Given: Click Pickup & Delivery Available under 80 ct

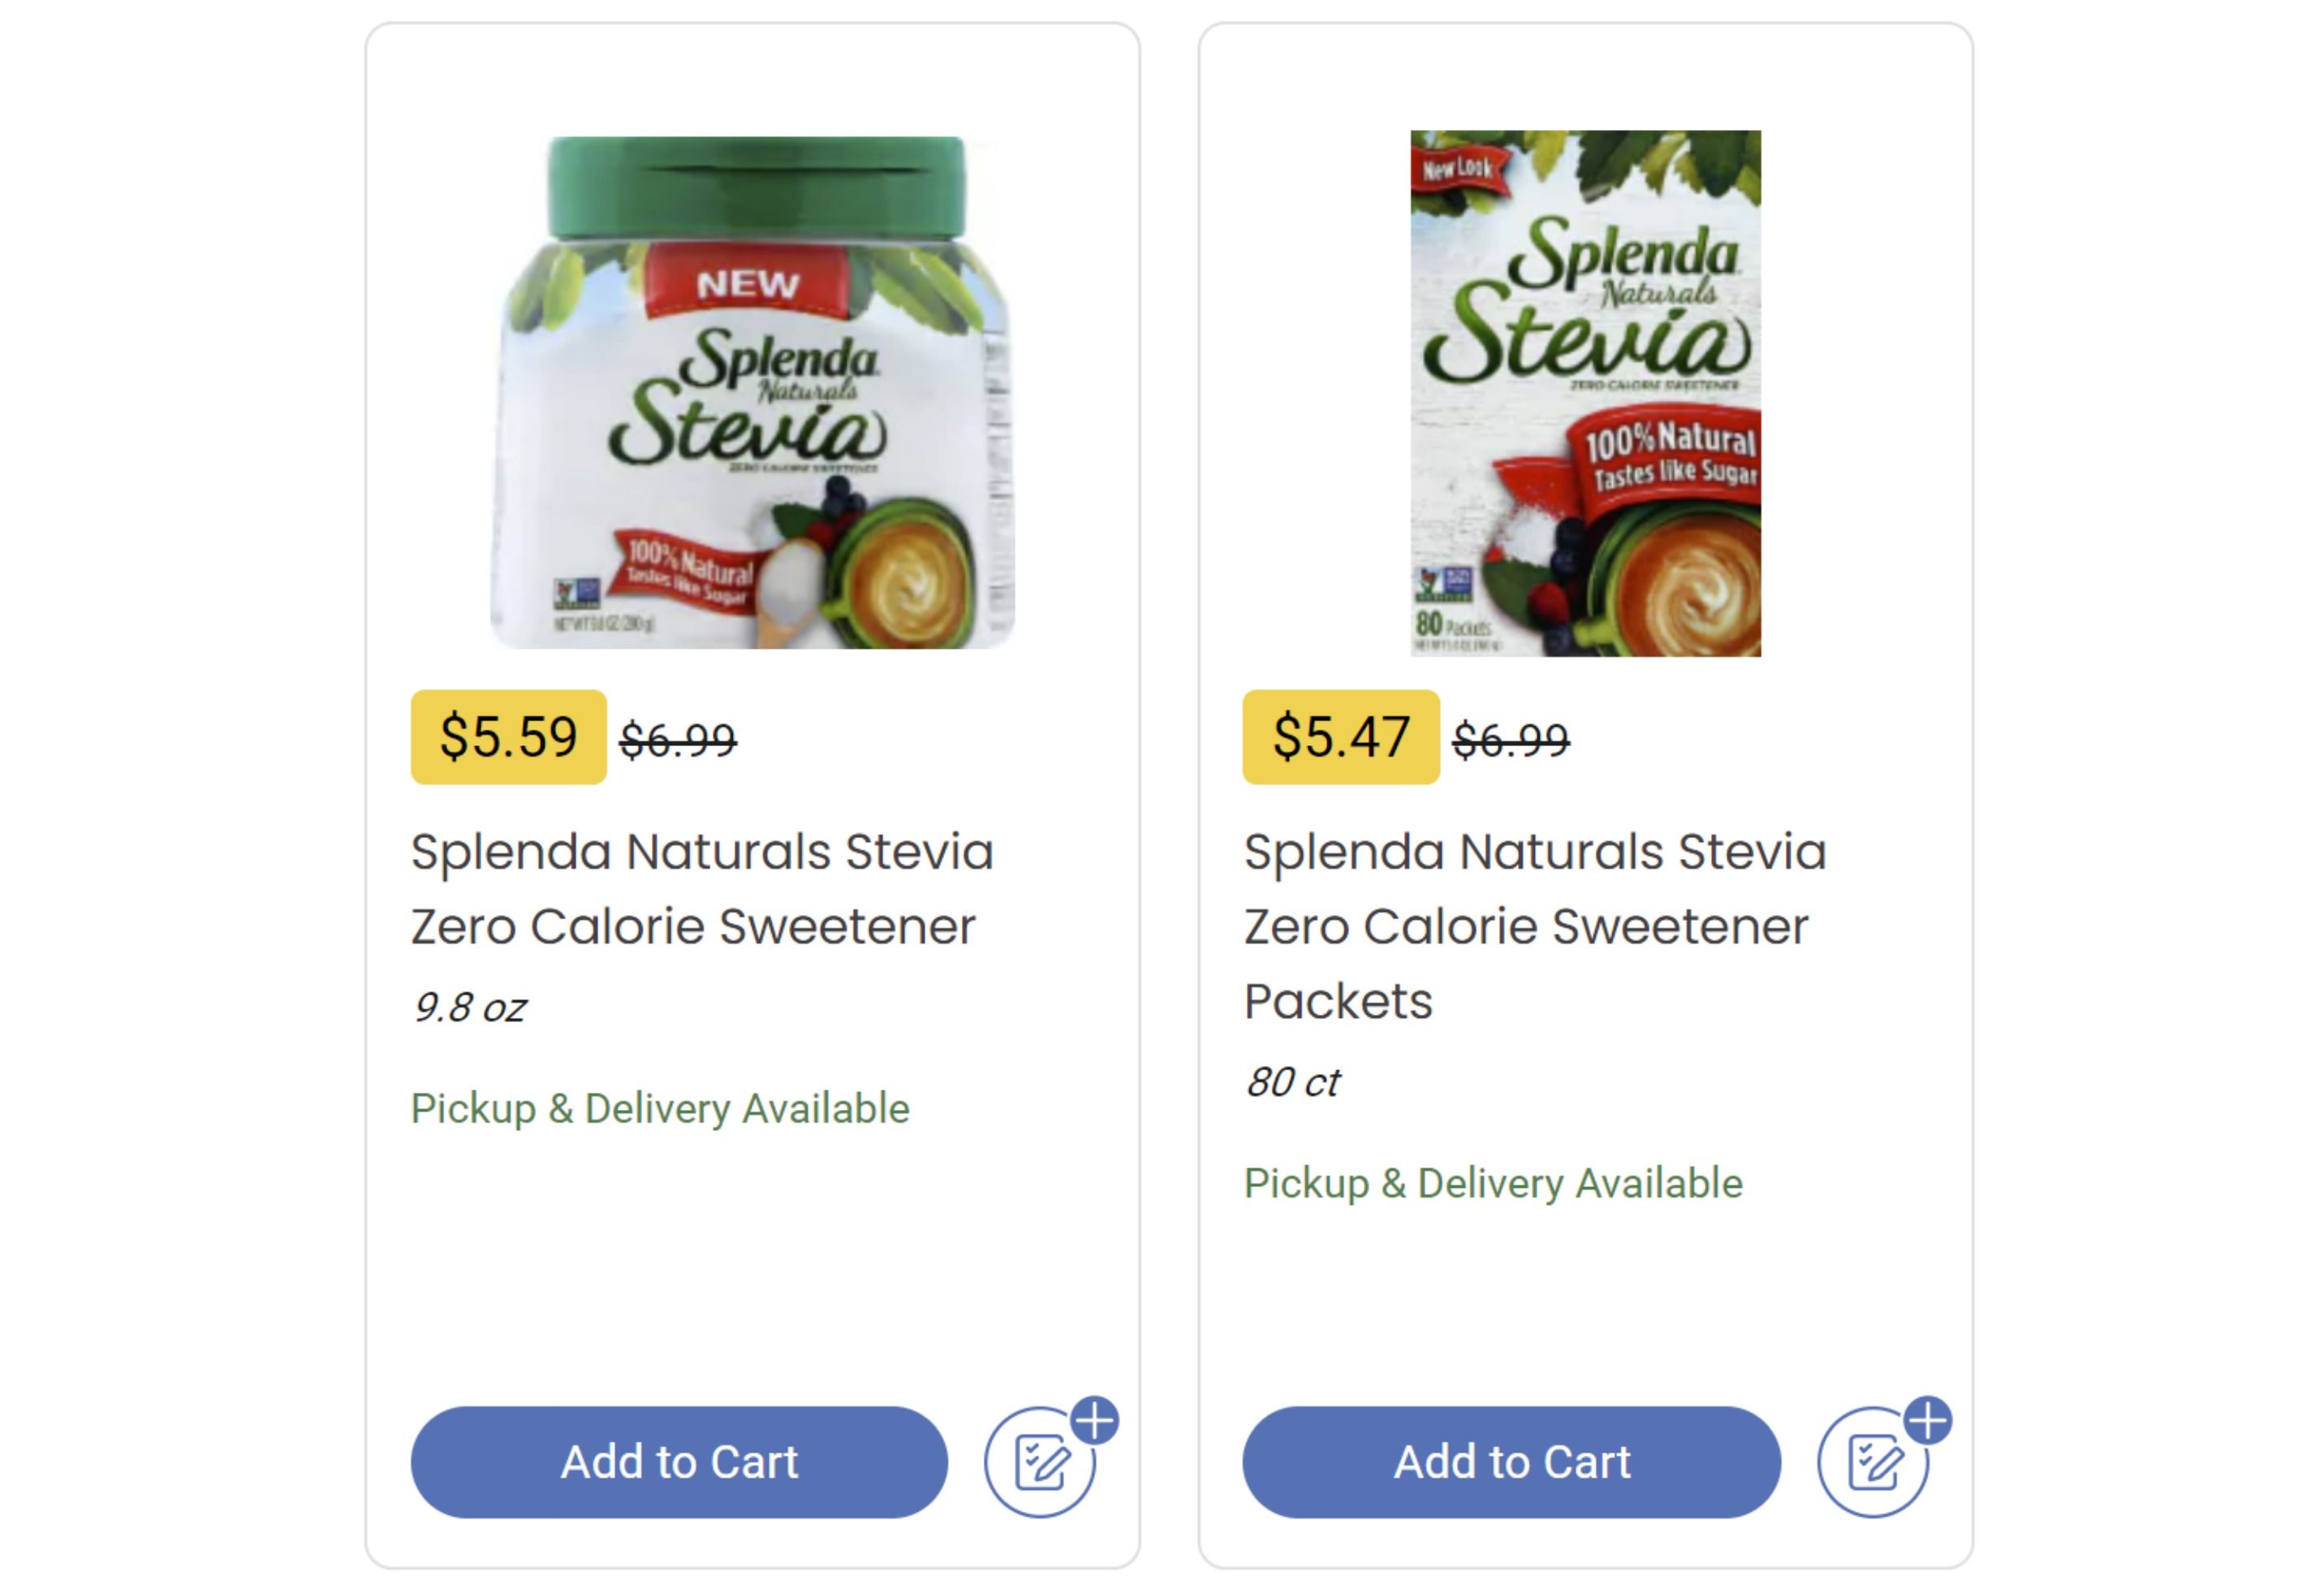Looking at the screenshot, I should (1493, 1183).
